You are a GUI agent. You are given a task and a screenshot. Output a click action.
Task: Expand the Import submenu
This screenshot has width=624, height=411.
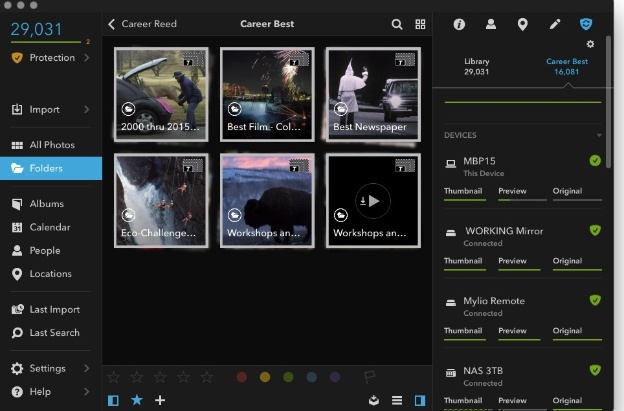87,109
